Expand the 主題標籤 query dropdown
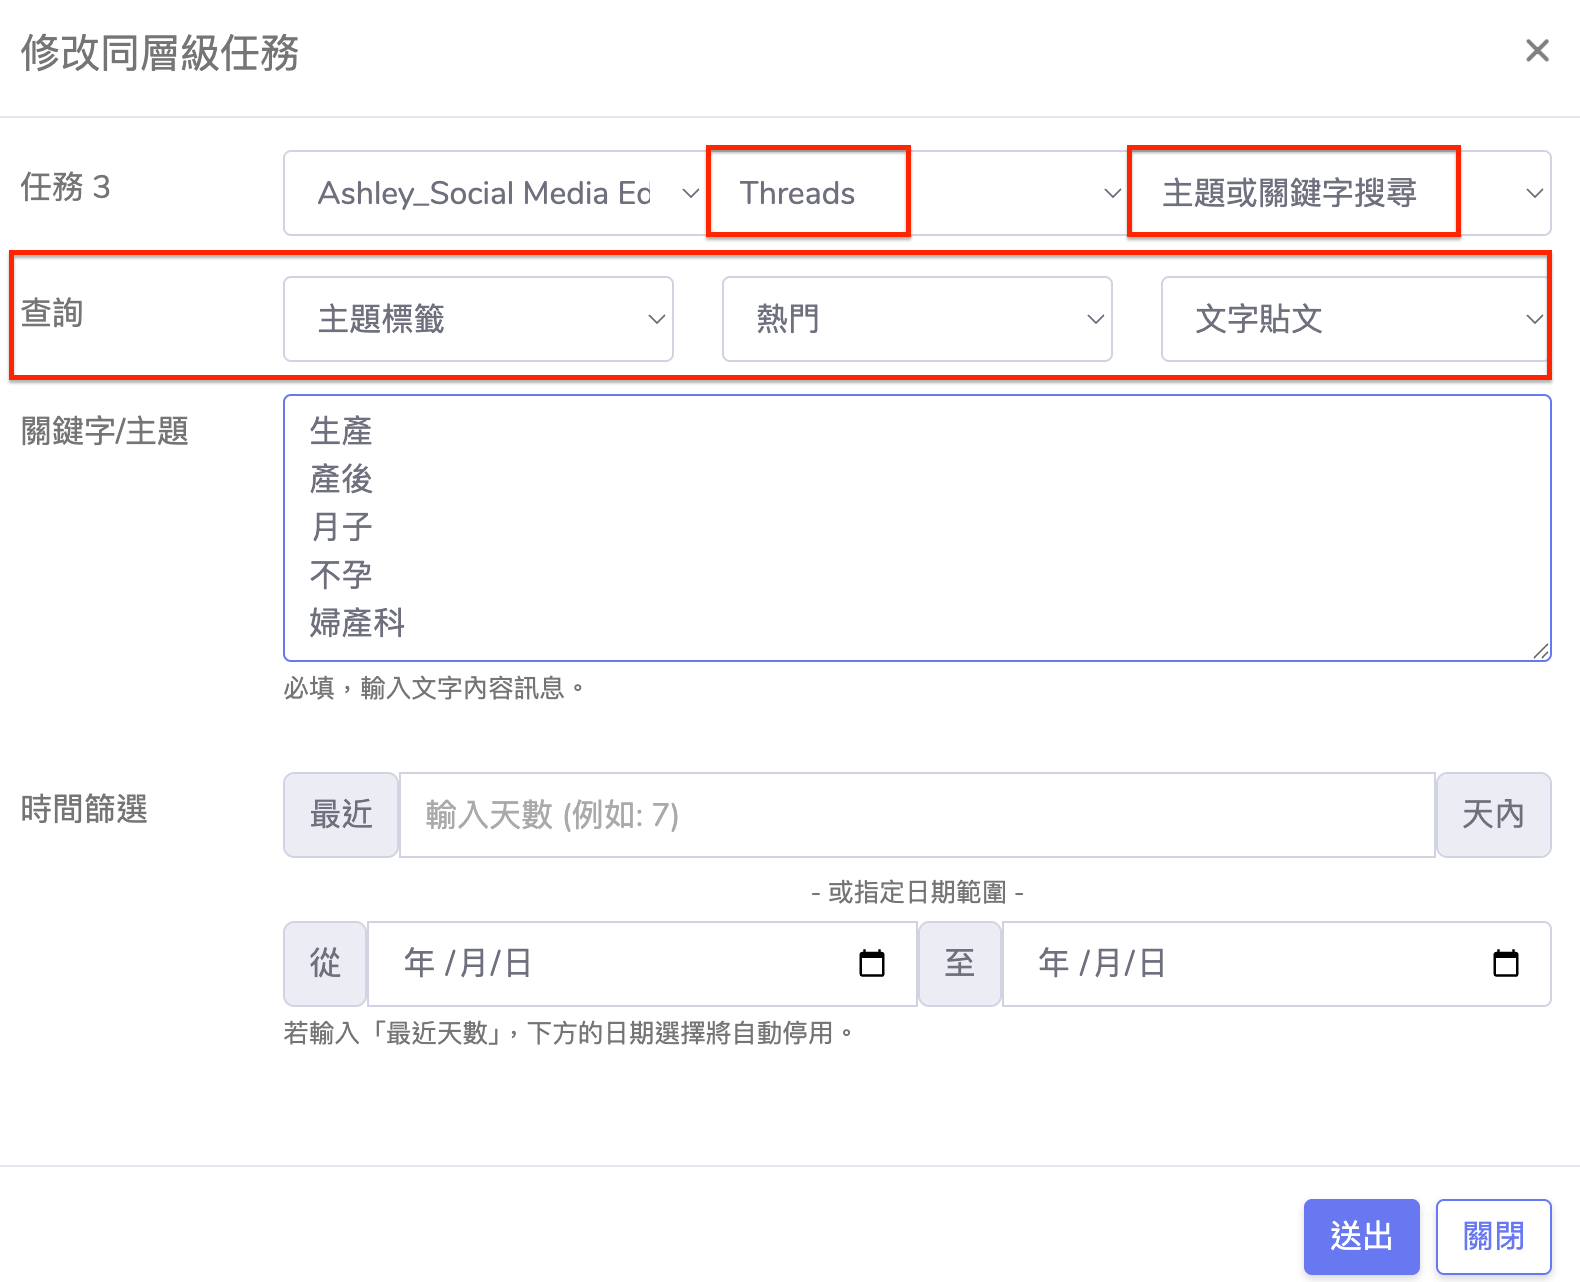 click(x=478, y=319)
